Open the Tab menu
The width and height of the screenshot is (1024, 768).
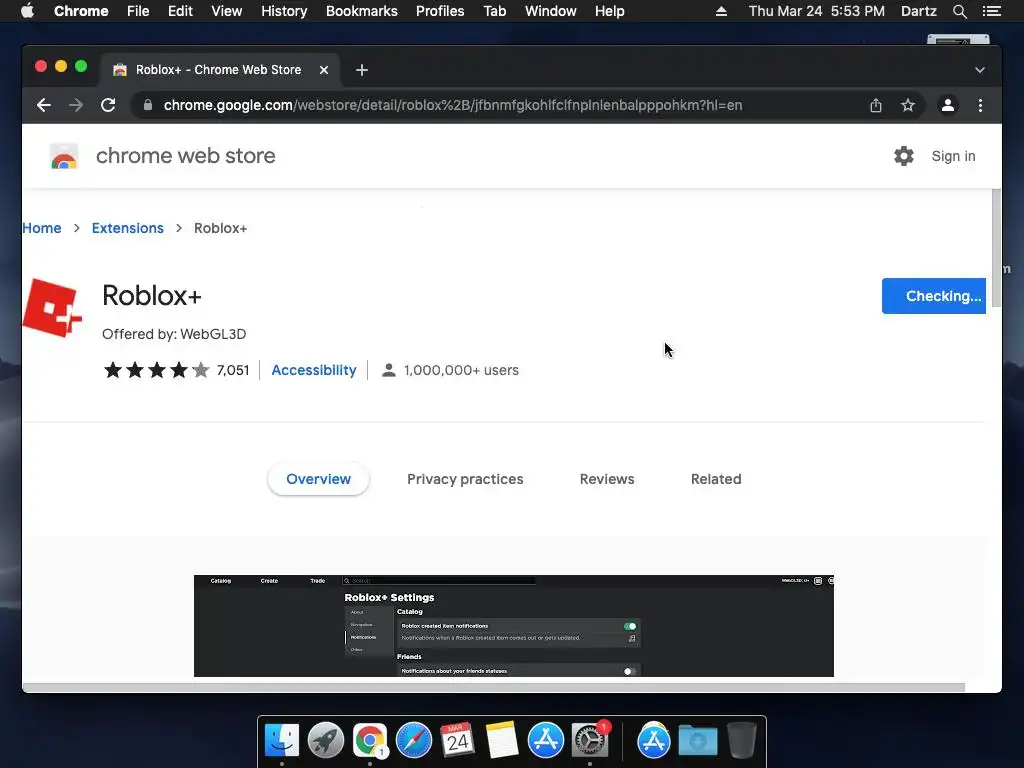[x=495, y=11]
